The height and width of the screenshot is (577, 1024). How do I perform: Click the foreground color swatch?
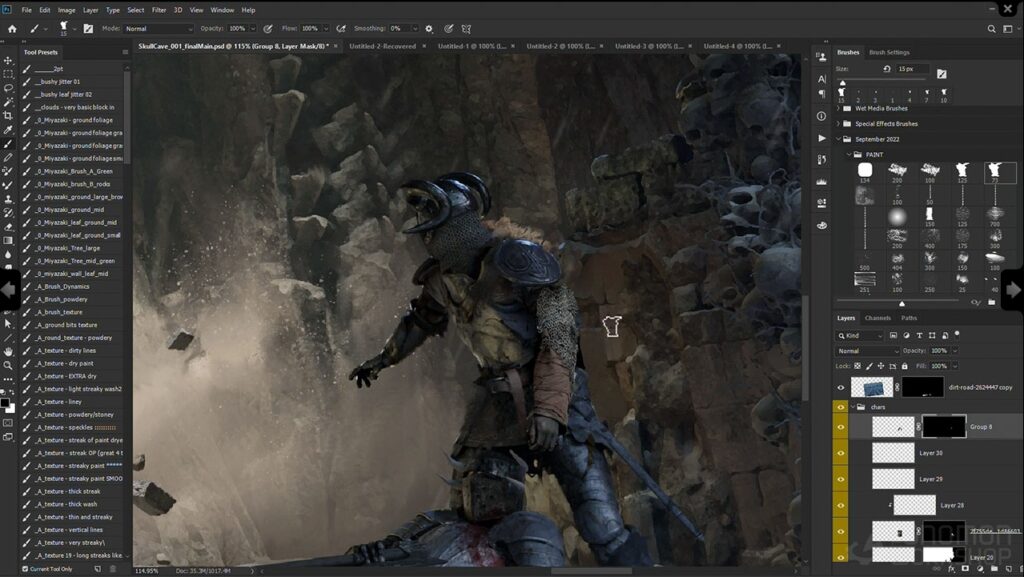(5, 403)
